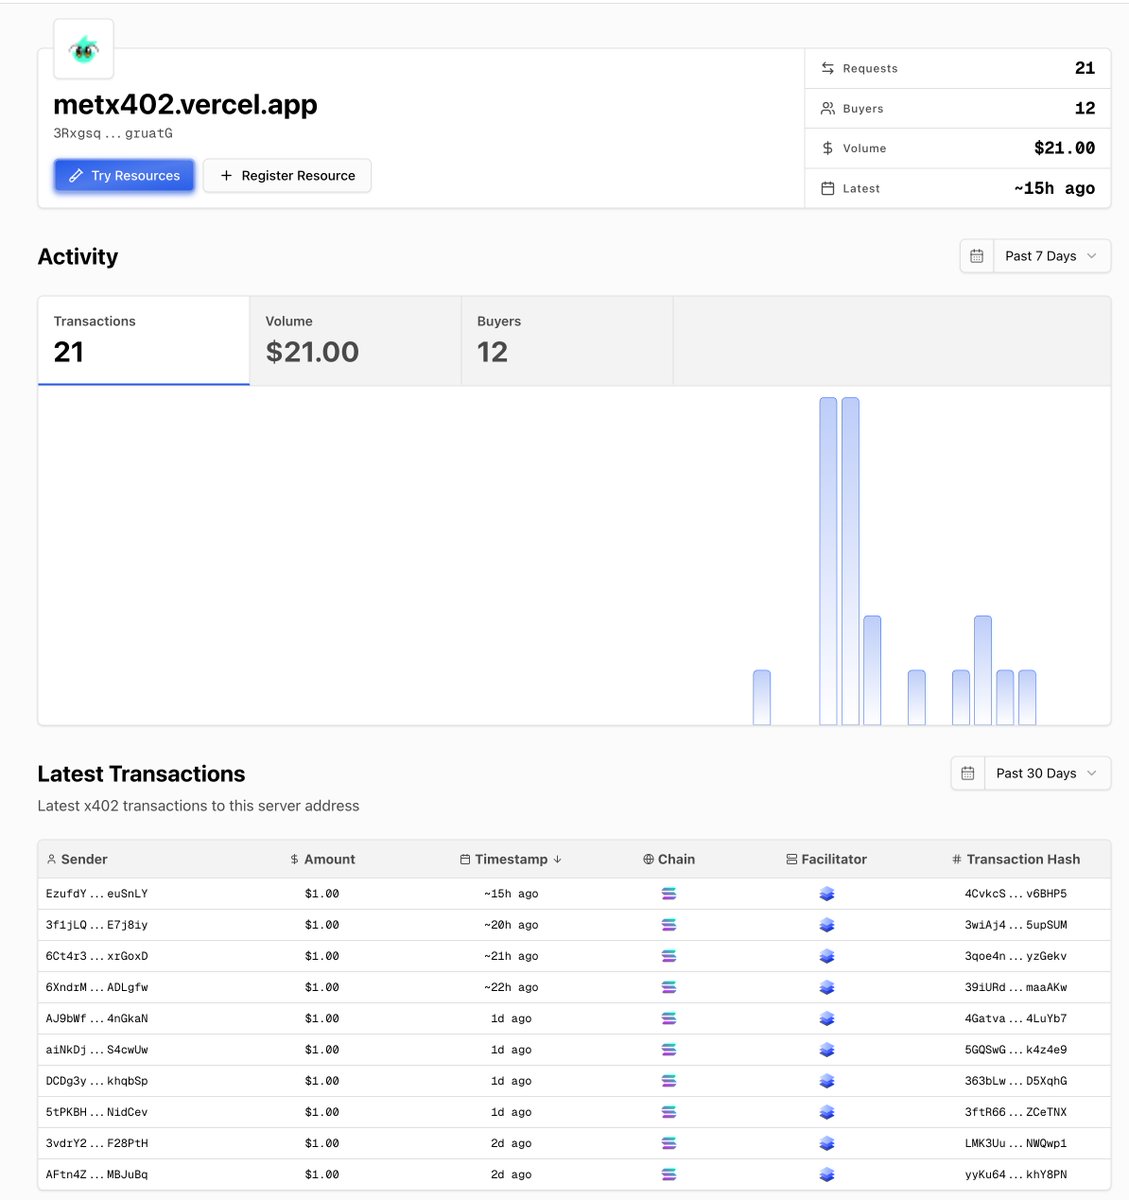Click the Latest calendar icon in stats panel
Screen dimensions: 1129x1200
coord(828,188)
